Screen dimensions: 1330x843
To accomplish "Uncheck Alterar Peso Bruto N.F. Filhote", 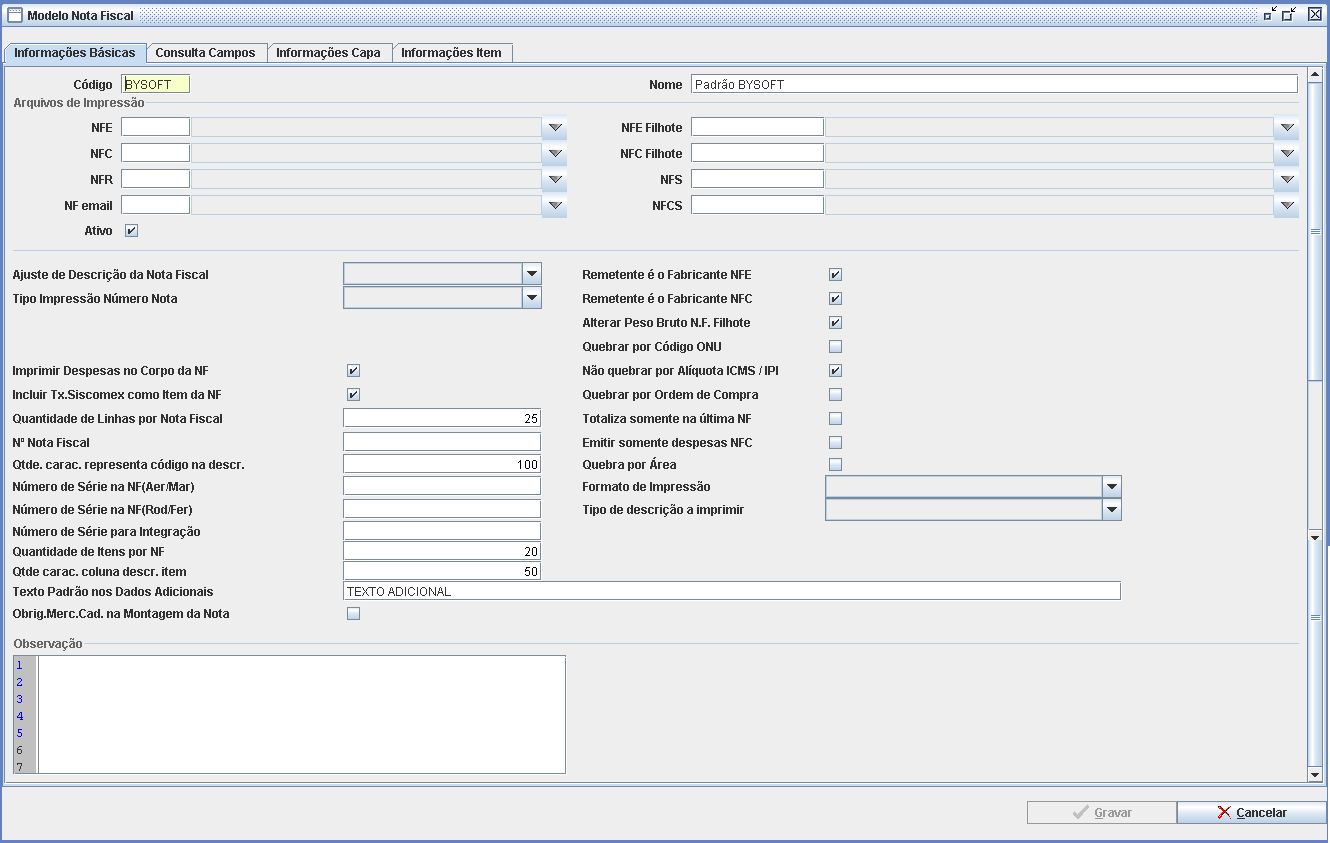I will 836,323.
